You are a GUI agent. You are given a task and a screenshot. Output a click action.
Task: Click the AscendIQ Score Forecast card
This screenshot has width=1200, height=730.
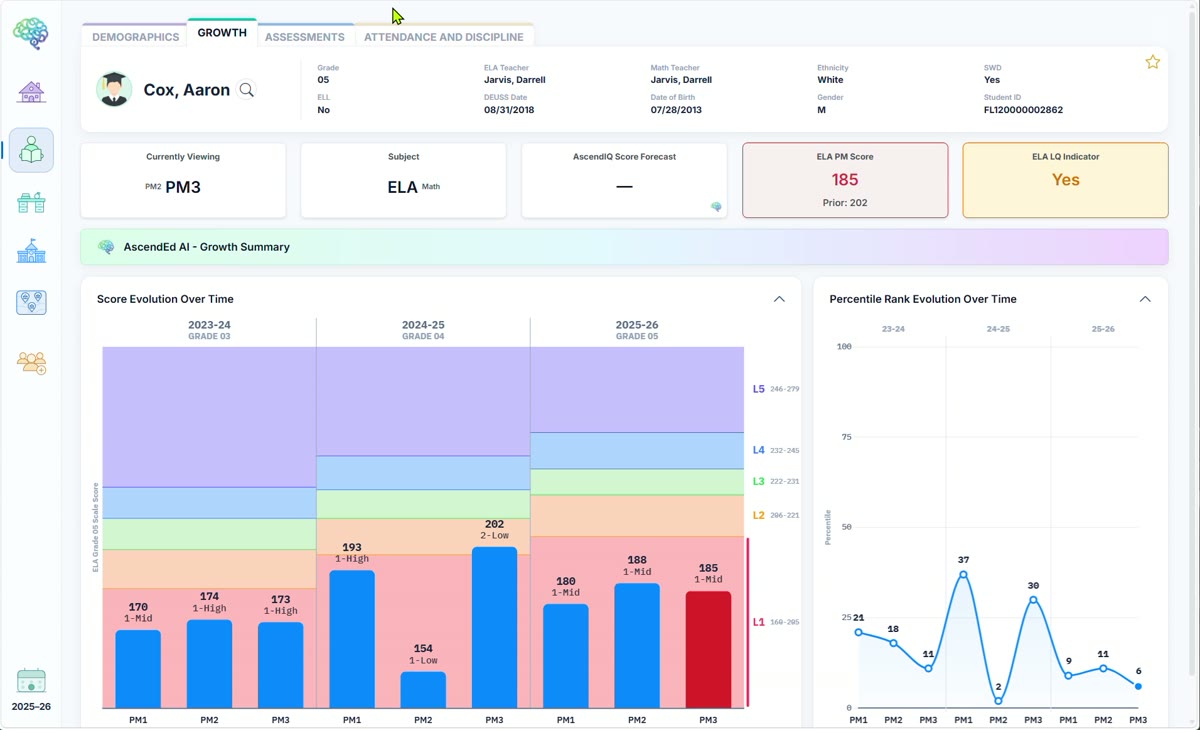point(624,180)
